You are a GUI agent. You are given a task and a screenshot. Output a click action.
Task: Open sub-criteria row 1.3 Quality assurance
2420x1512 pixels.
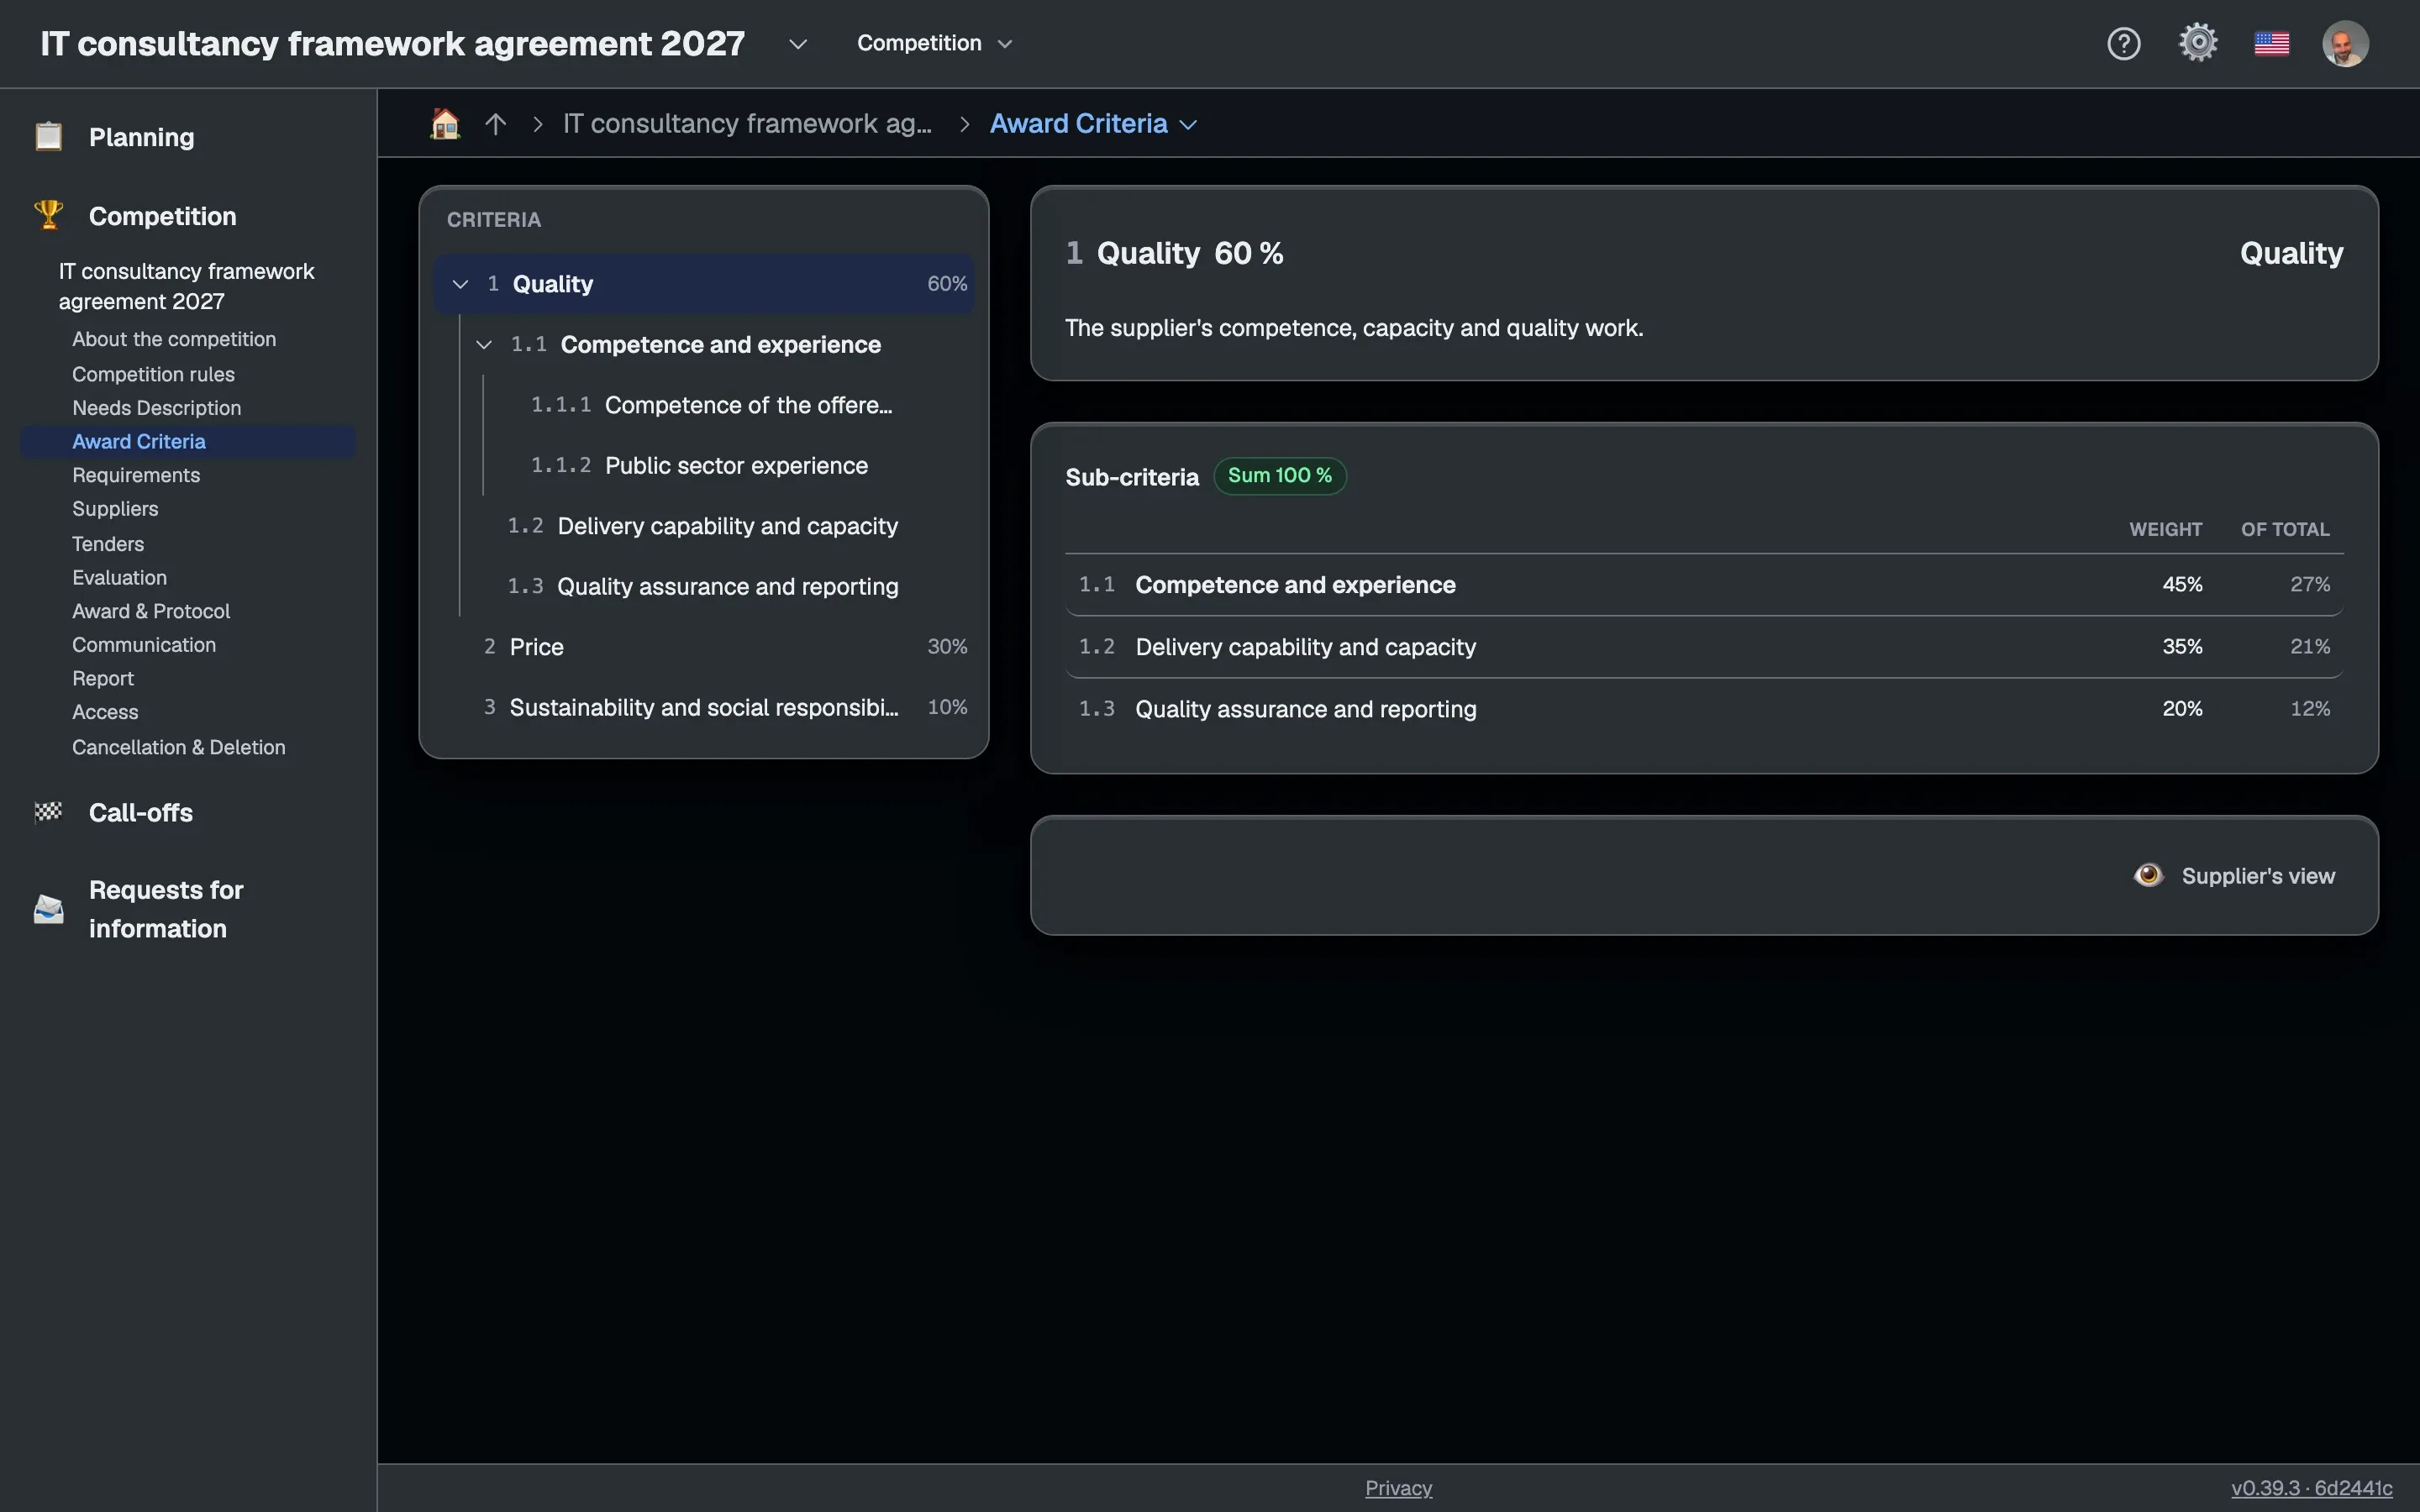tap(1704, 709)
